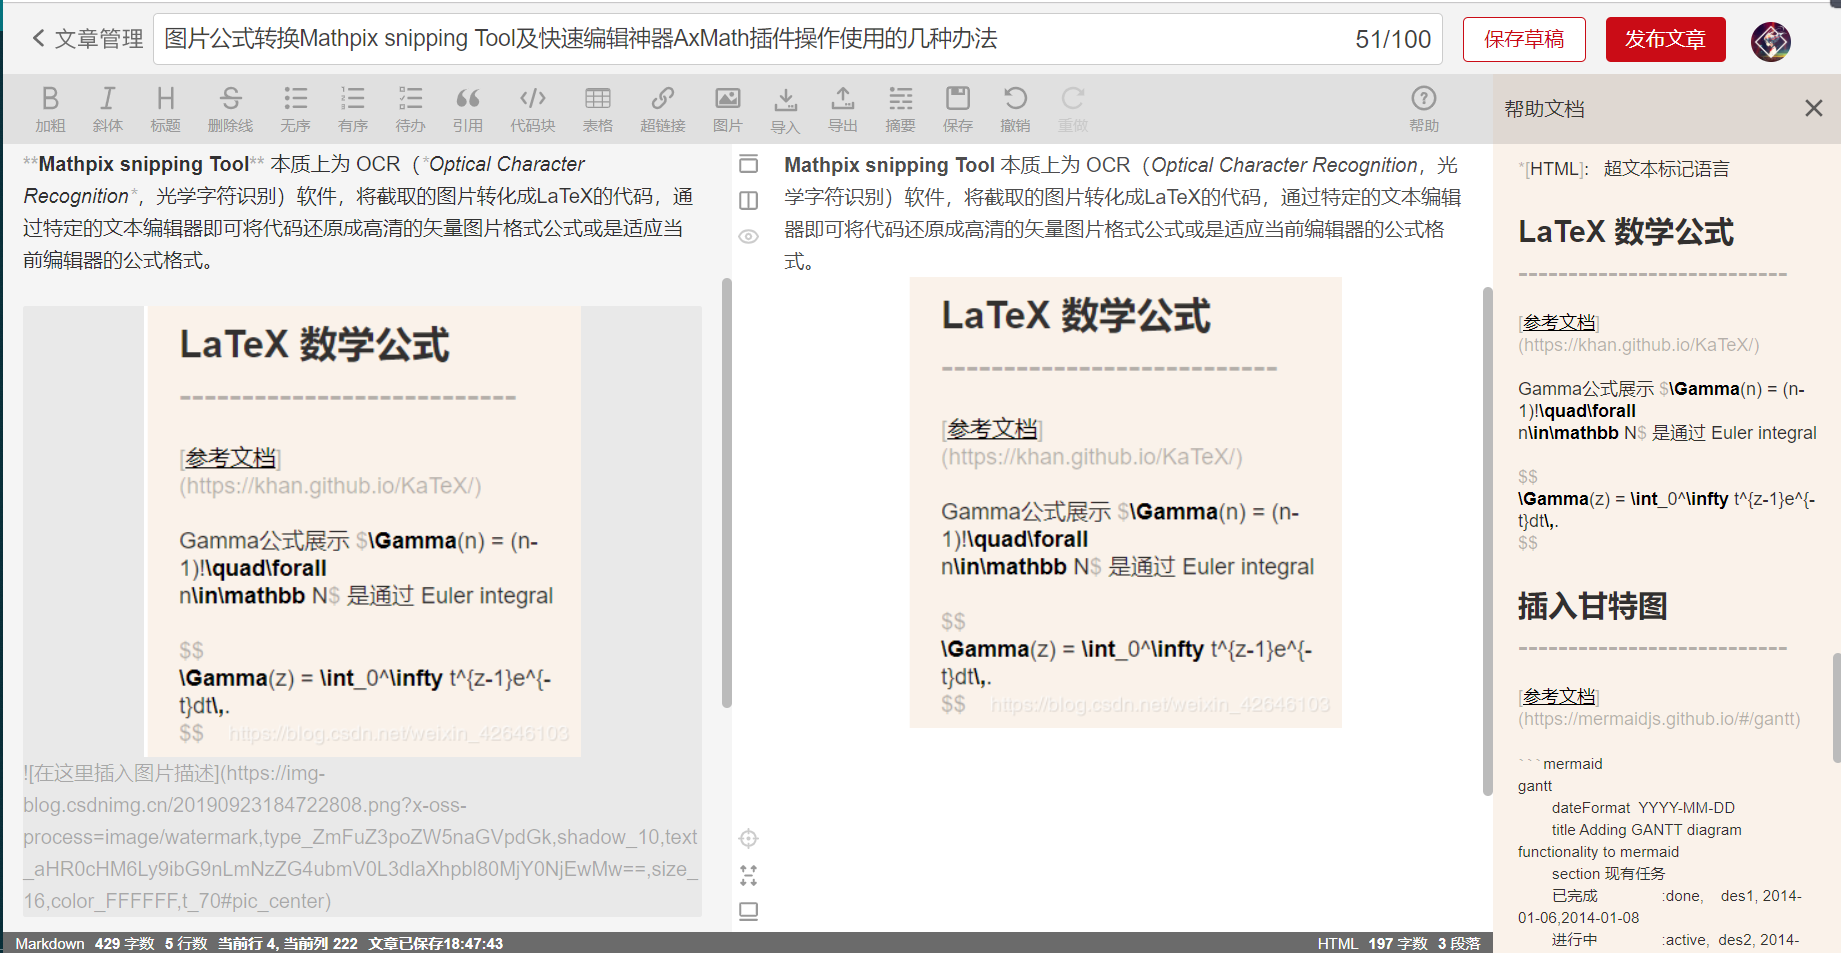The width and height of the screenshot is (1841, 953).
Task: Insert a heading (标题)
Action: [x=165, y=108]
